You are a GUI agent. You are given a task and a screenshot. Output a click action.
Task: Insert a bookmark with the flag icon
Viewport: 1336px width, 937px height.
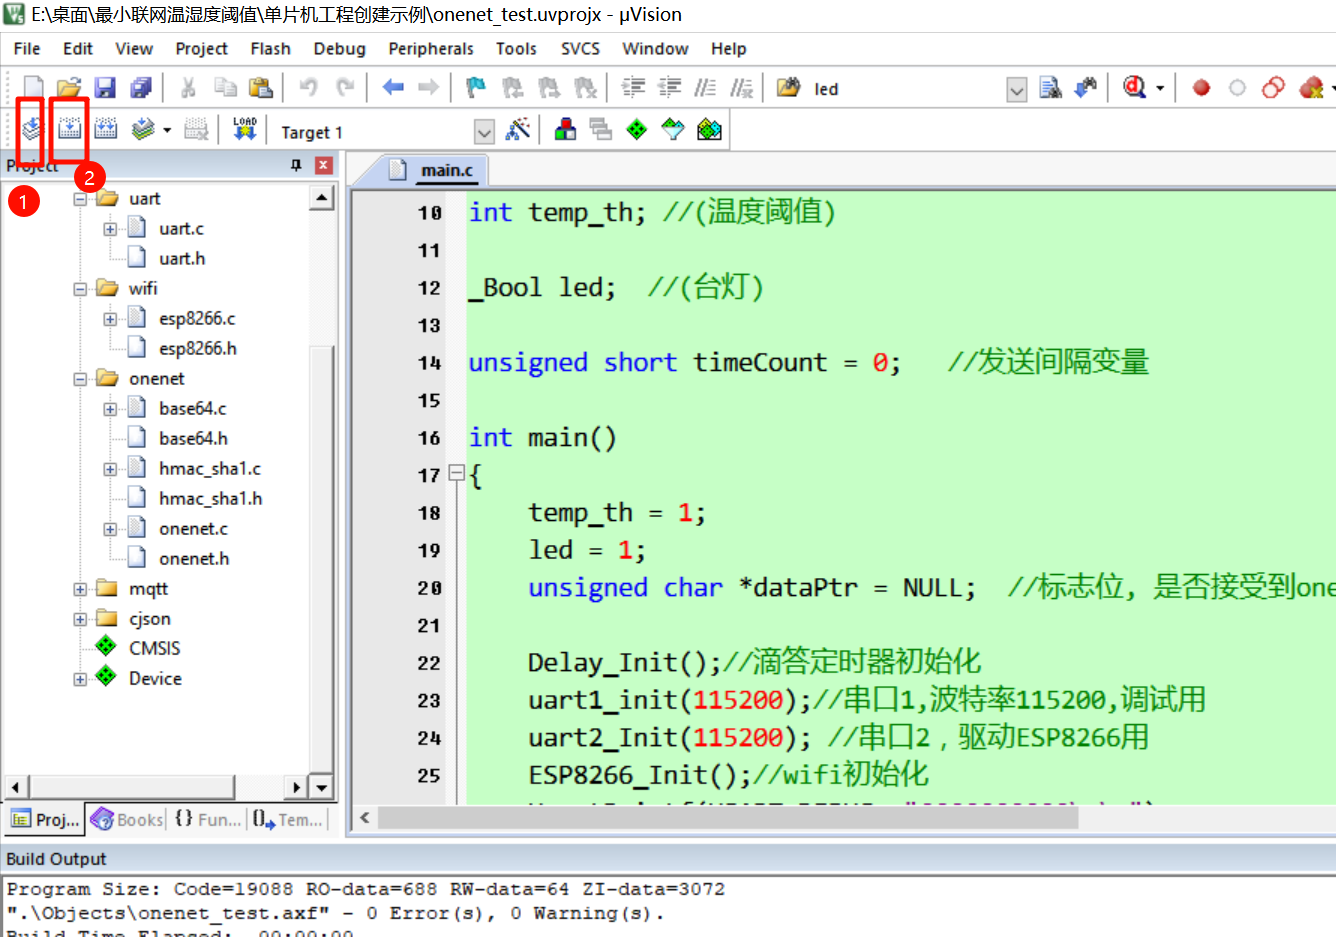pos(476,88)
